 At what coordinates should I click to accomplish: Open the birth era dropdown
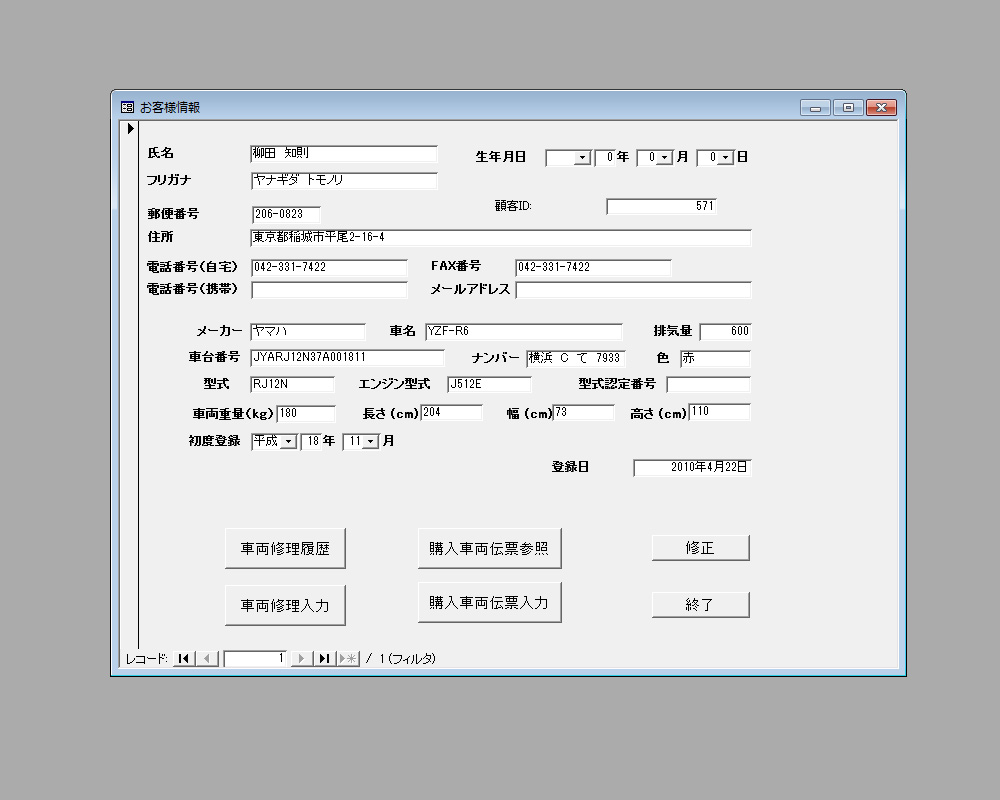(583, 158)
